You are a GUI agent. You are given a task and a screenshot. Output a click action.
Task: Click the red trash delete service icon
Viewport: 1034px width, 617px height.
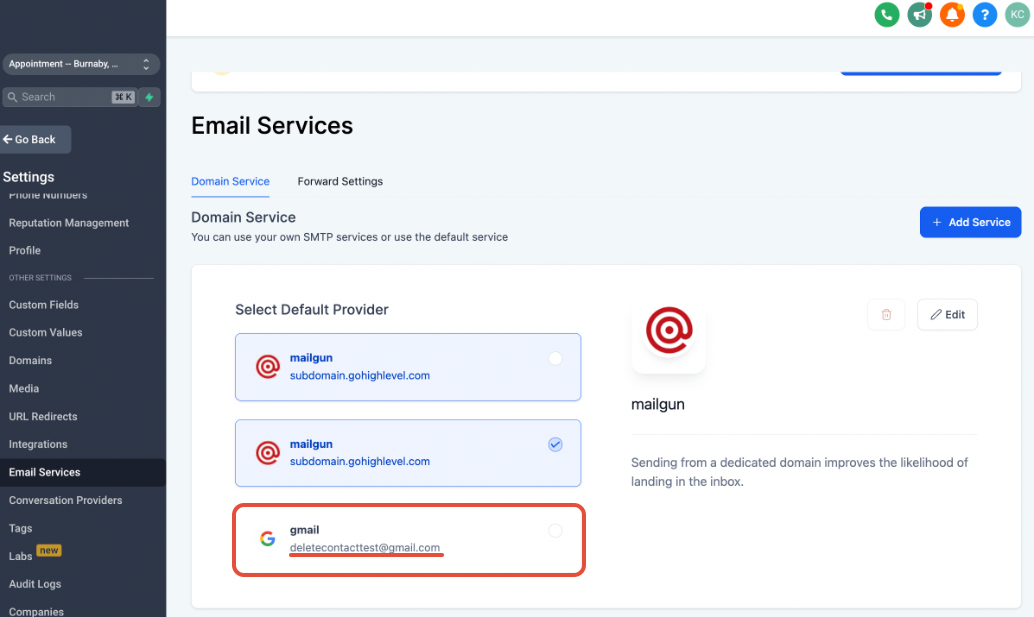[x=886, y=314]
